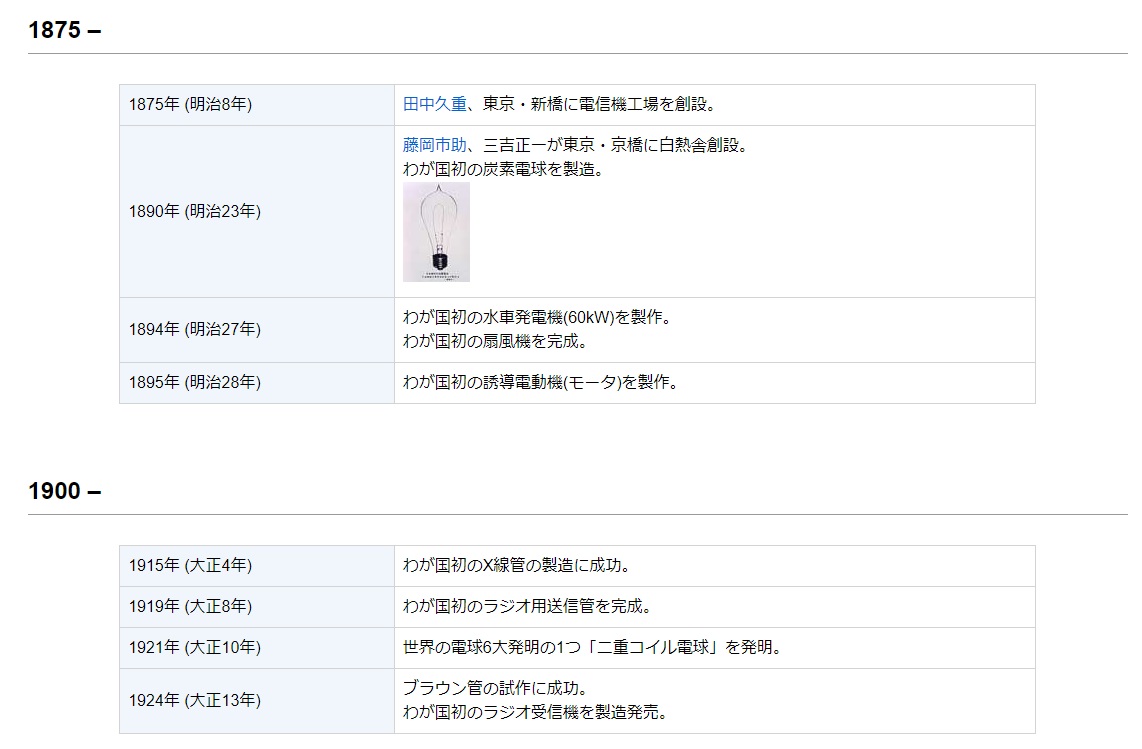
Task: Select the 1894年 (明治27年) year cell
Action: 194,329
